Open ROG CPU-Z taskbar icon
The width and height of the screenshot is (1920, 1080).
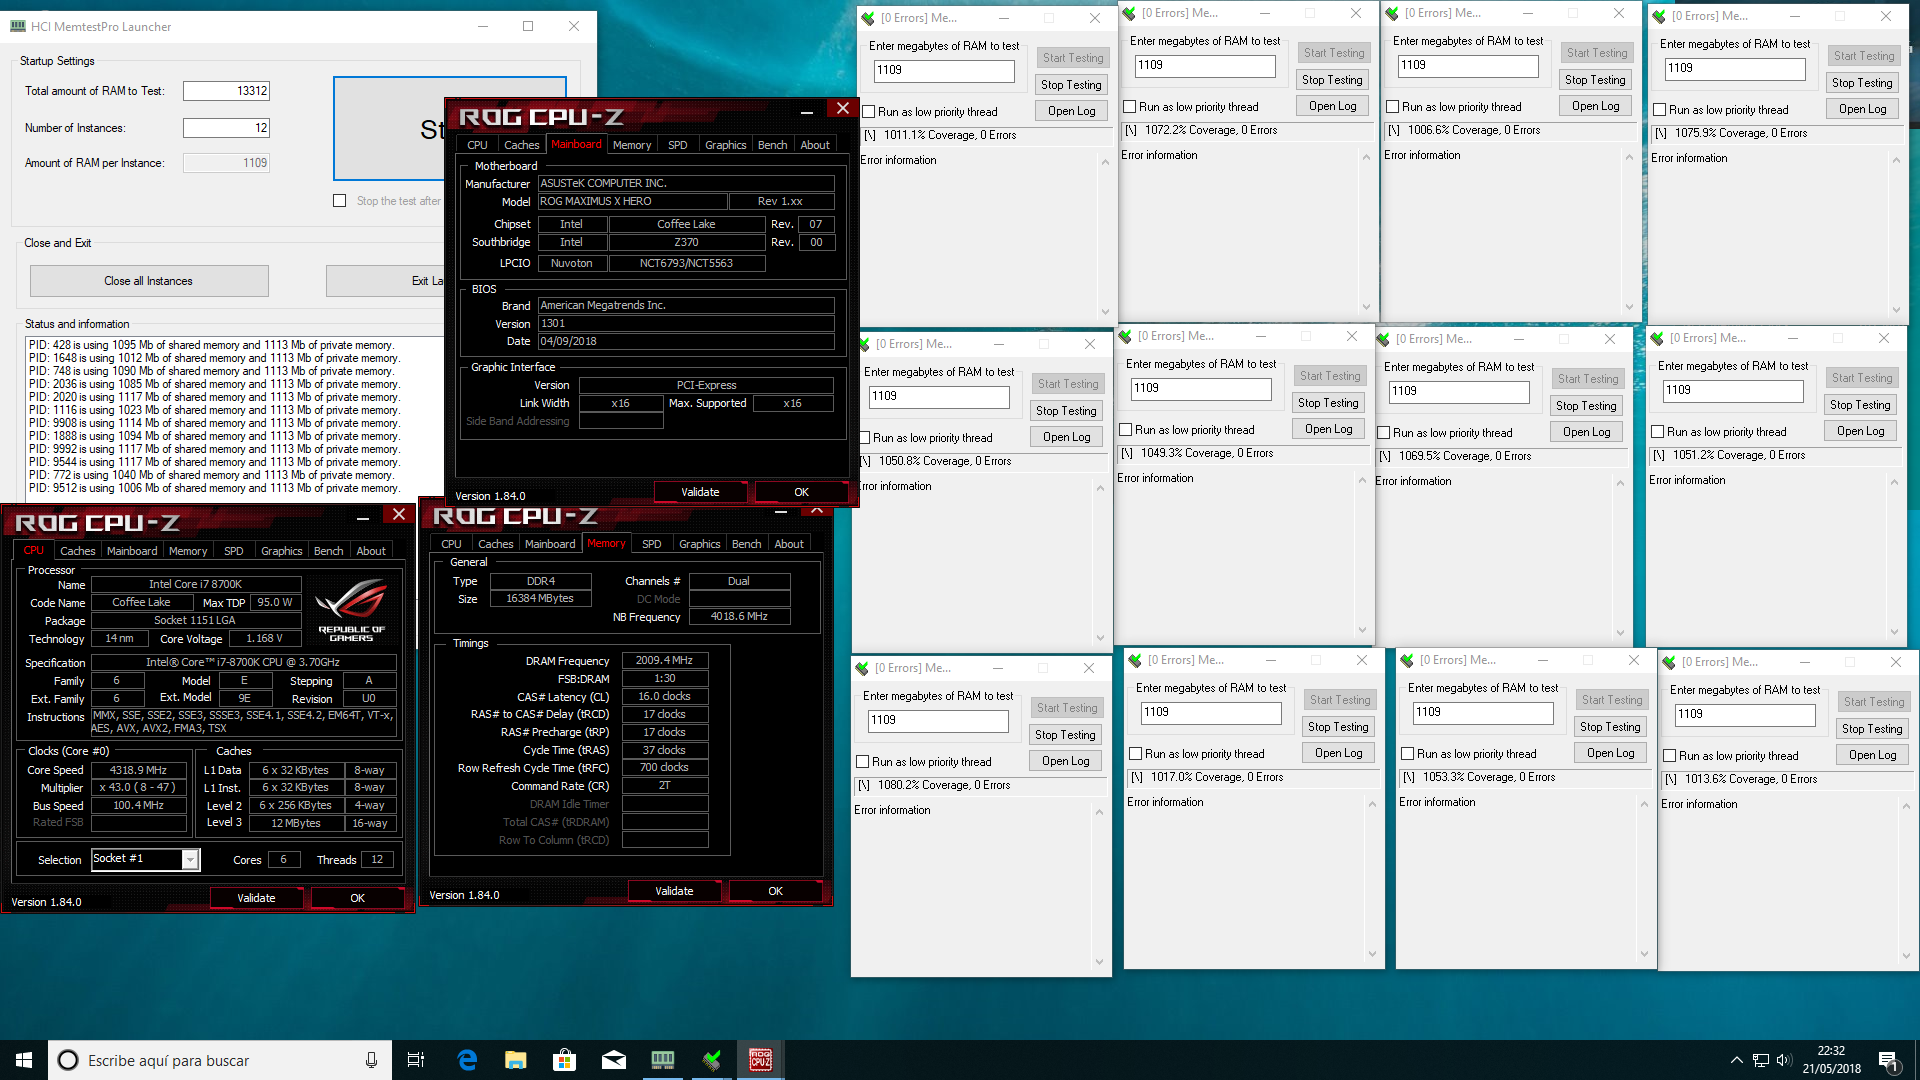coord(761,1060)
